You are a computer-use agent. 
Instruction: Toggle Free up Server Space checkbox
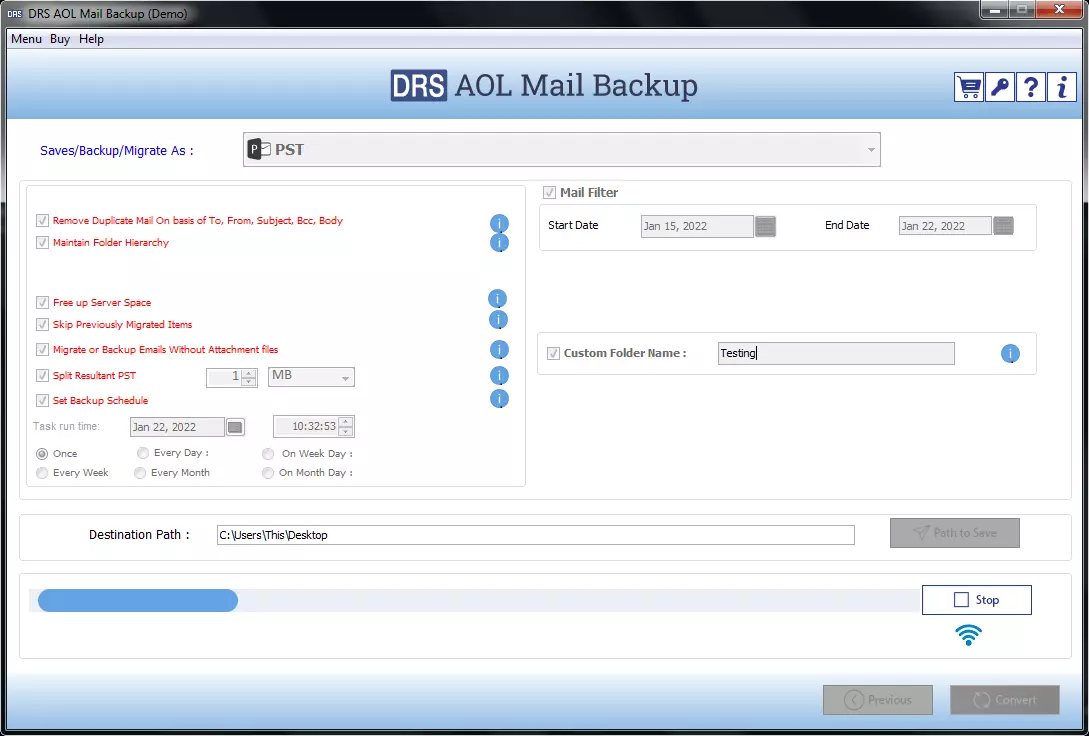pyautogui.click(x=42, y=303)
